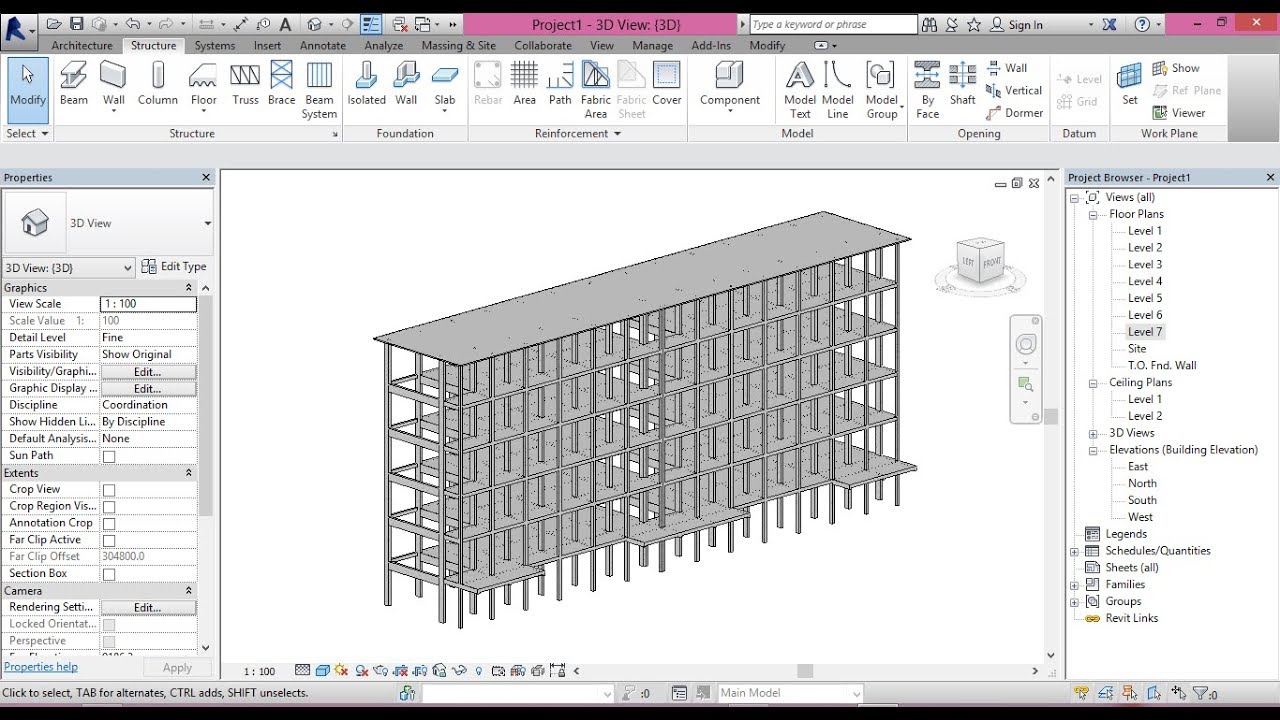Click Edit for Rendering Settings
1280x720 pixels.
[148, 608]
